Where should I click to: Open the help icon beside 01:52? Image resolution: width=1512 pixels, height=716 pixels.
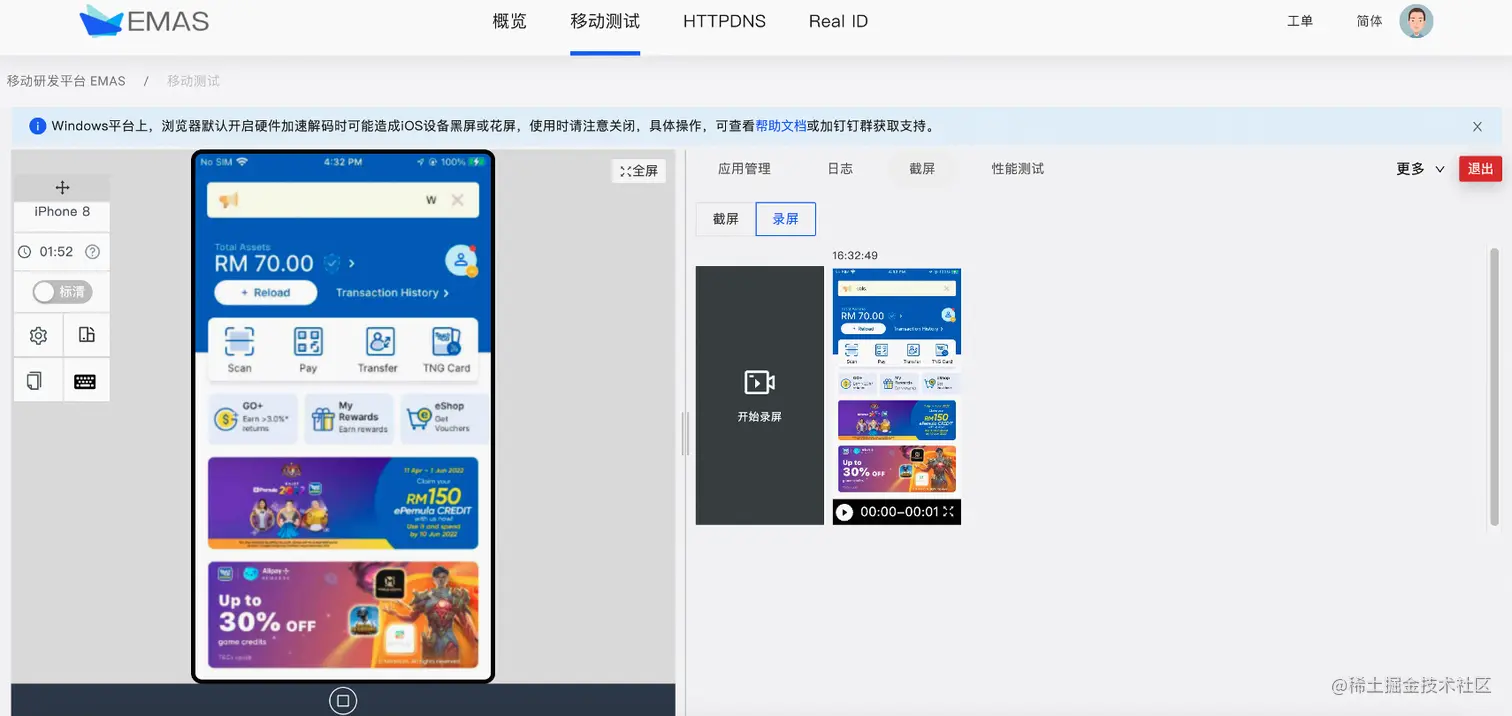click(93, 252)
